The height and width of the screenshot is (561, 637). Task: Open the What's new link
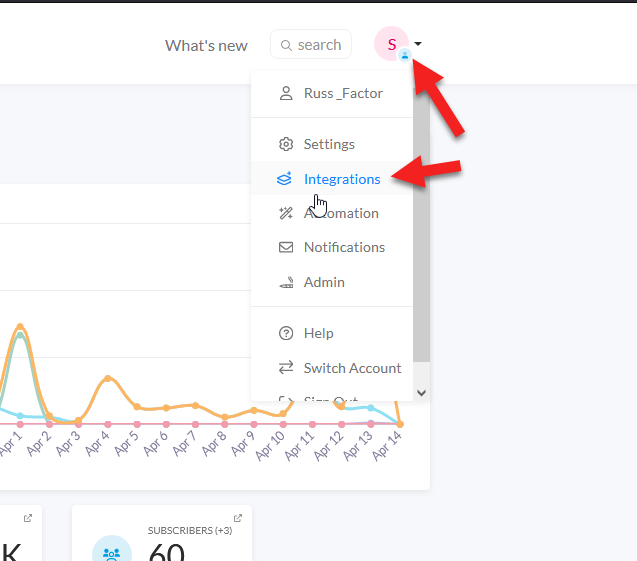[x=206, y=45]
